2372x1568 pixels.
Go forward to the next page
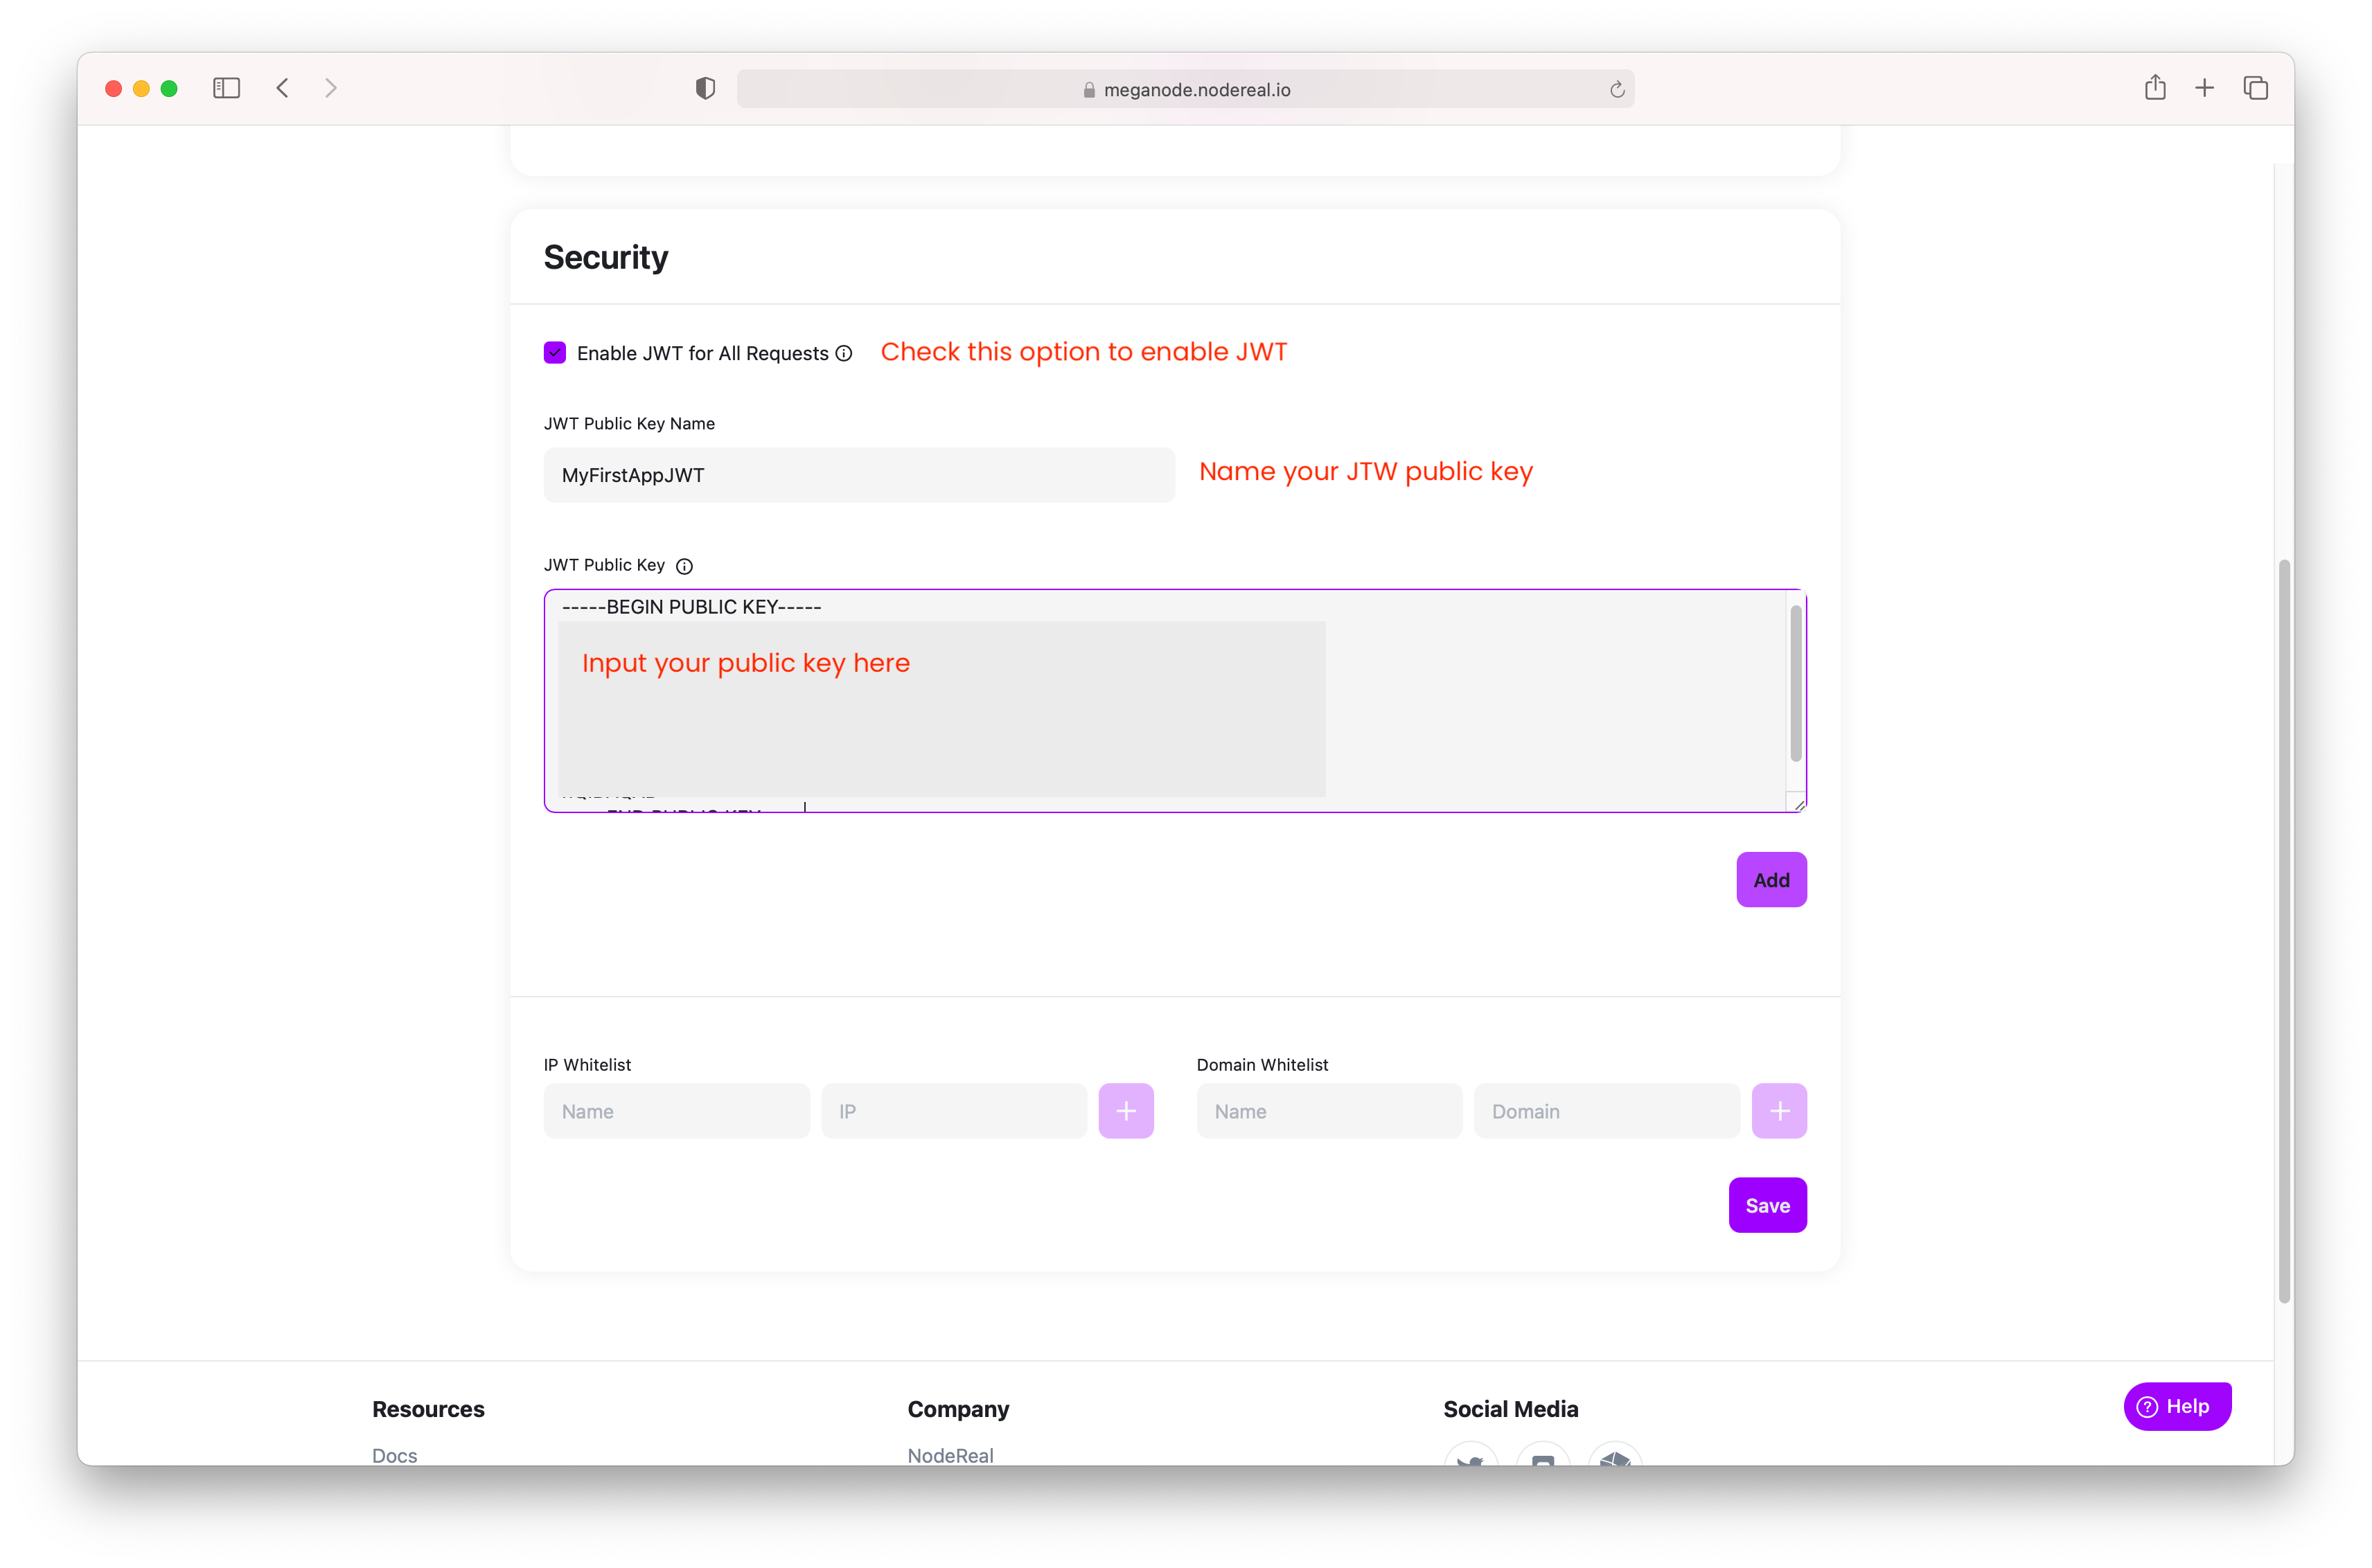pyautogui.click(x=331, y=88)
